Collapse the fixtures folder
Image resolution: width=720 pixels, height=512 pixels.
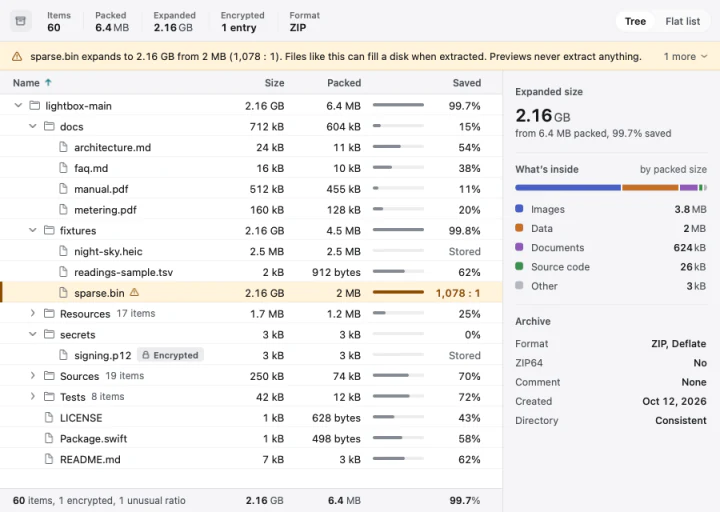tap(33, 230)
